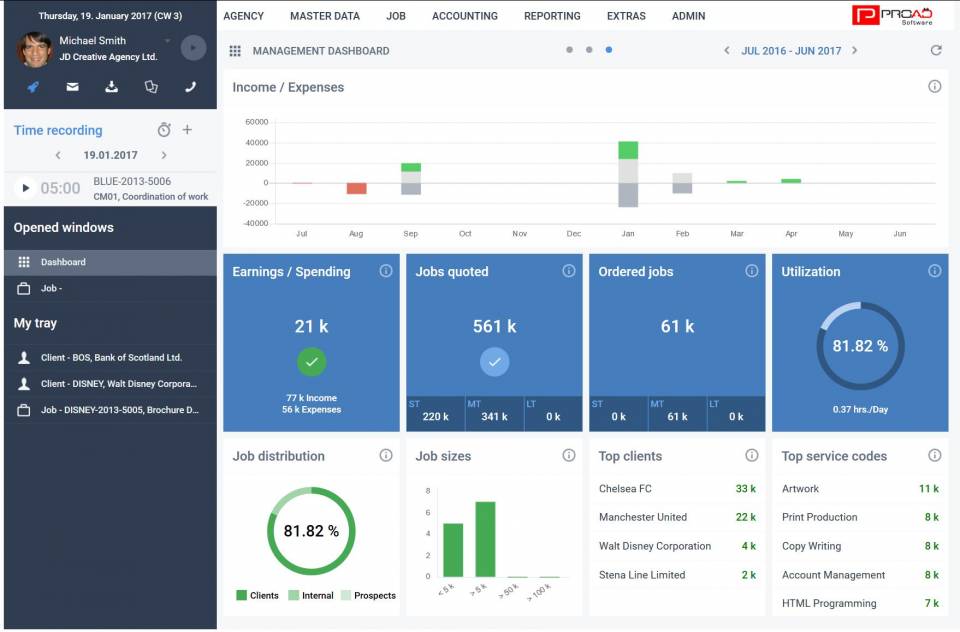Screen dimensions: 960x632
Task: Open the phone call icon
Action: pos(190,87)
